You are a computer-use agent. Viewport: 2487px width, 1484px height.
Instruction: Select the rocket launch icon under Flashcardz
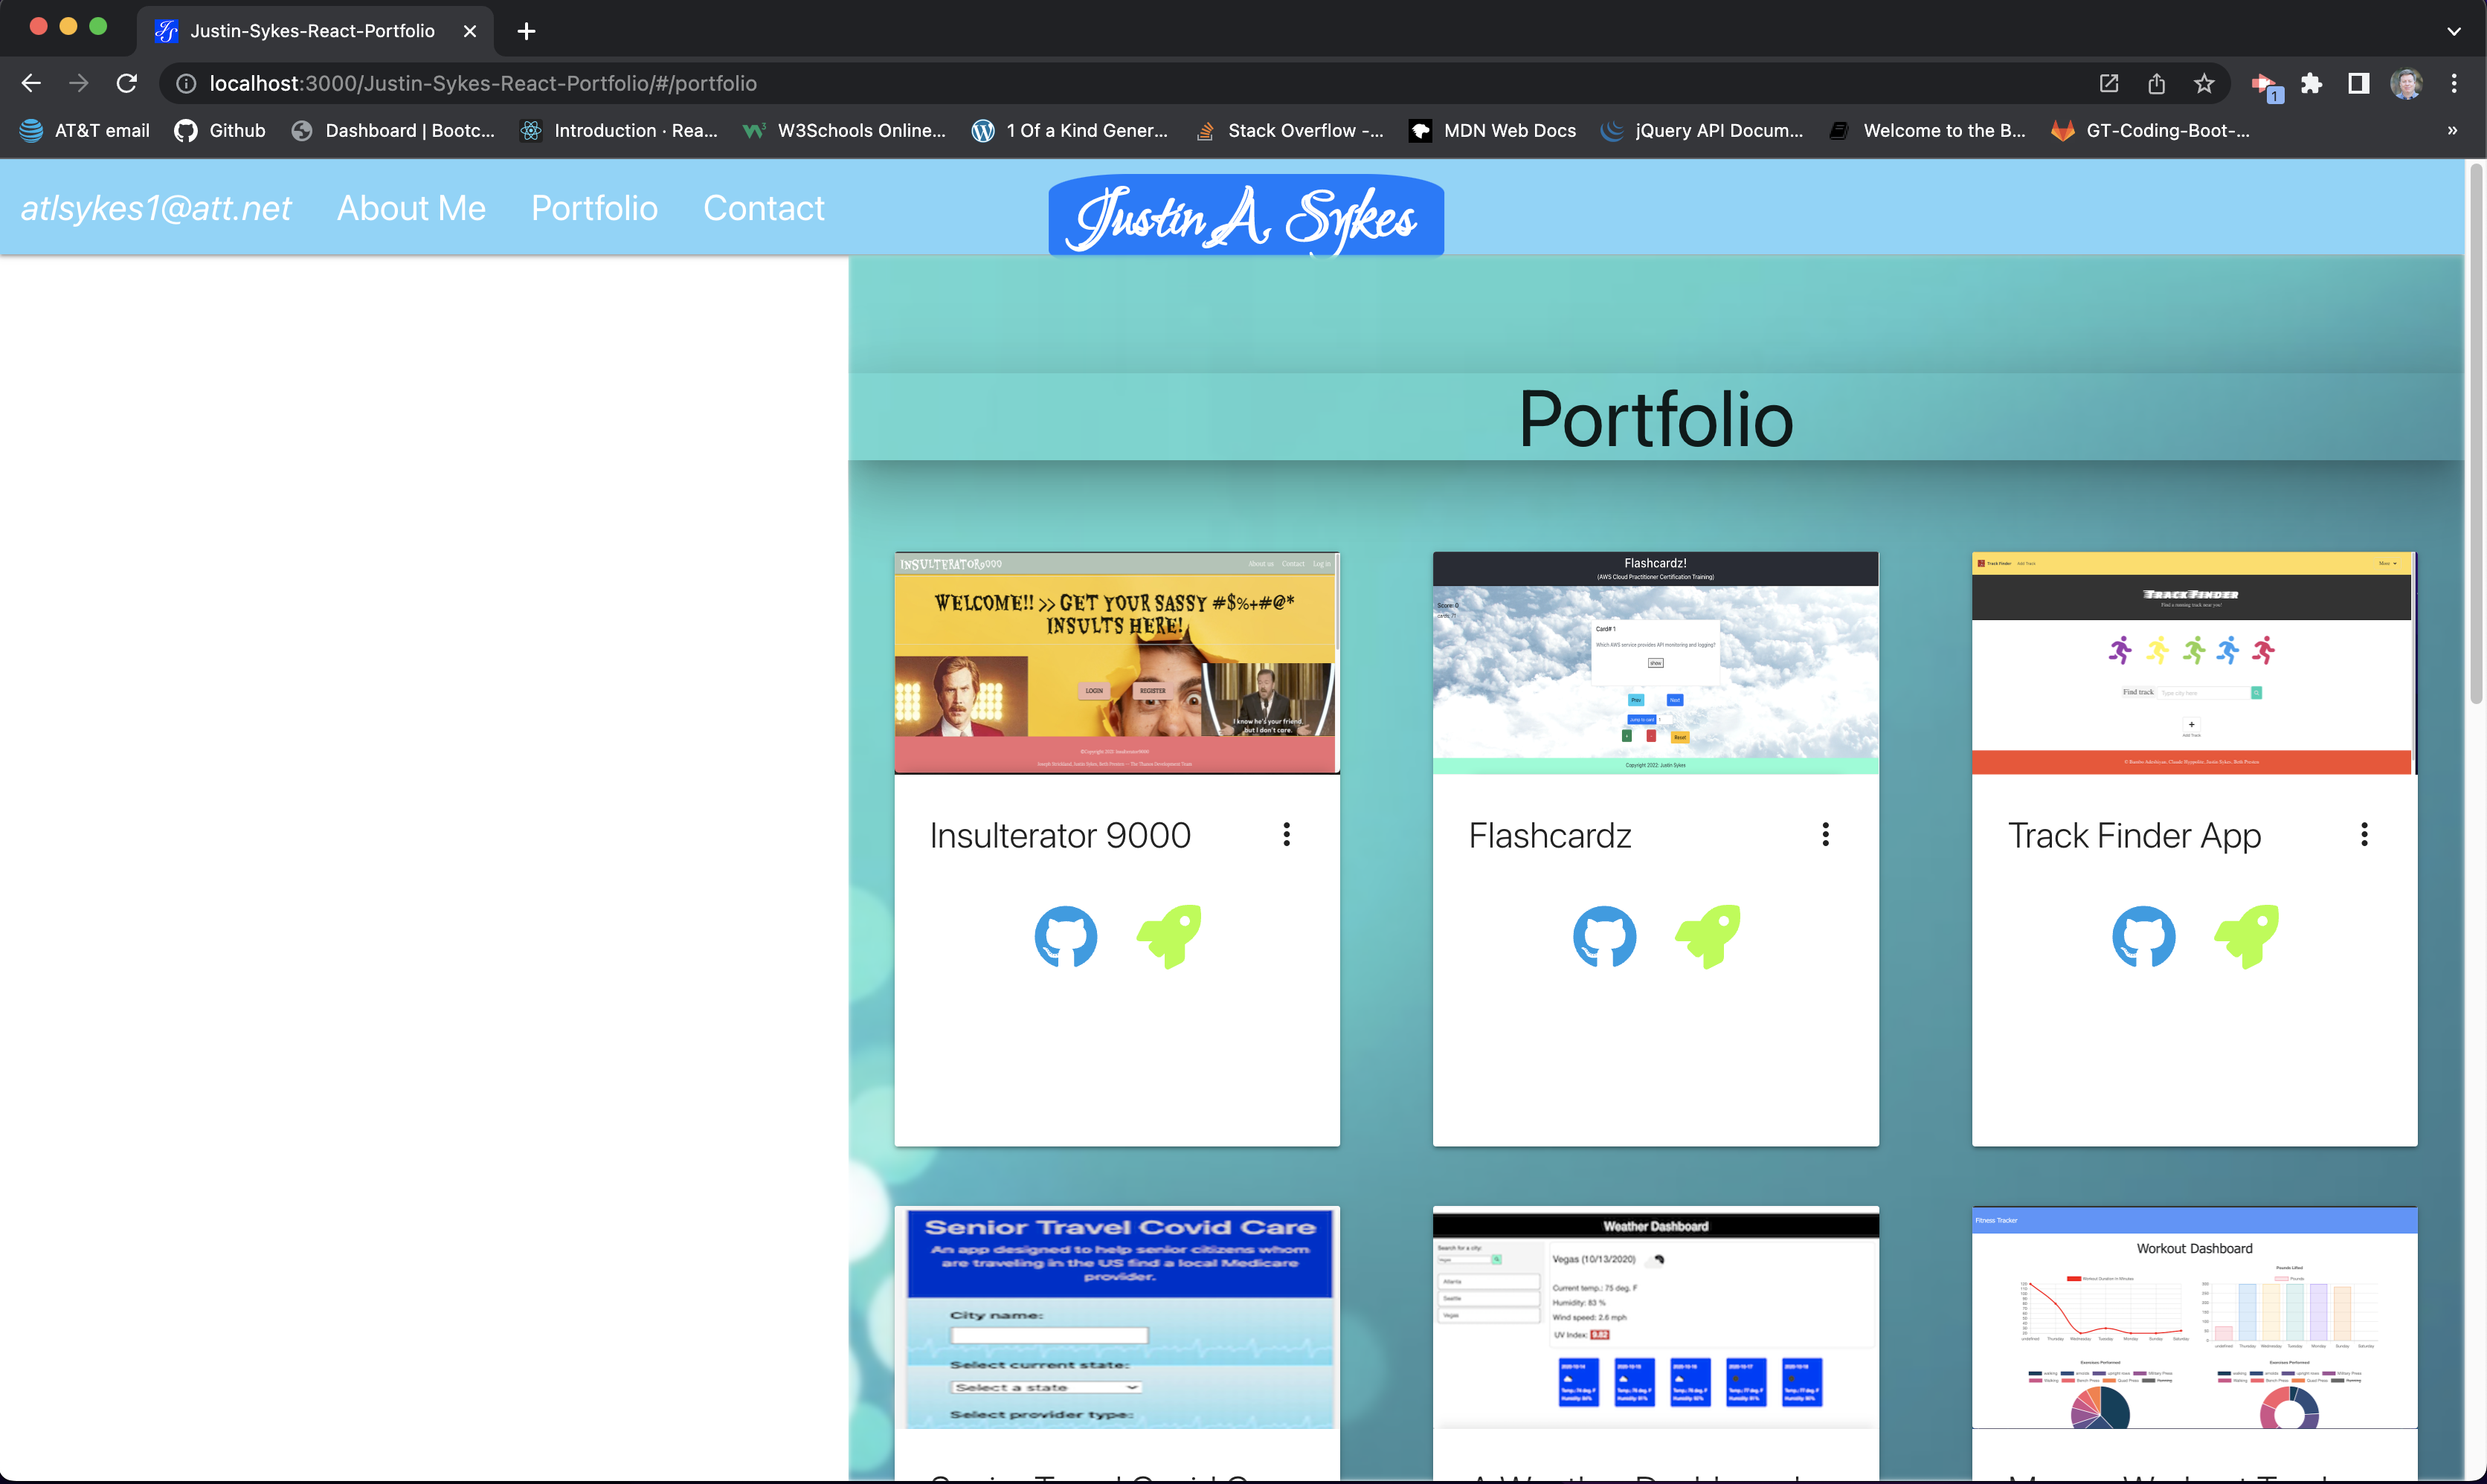pyautogui.click(x=1708, y=936)
